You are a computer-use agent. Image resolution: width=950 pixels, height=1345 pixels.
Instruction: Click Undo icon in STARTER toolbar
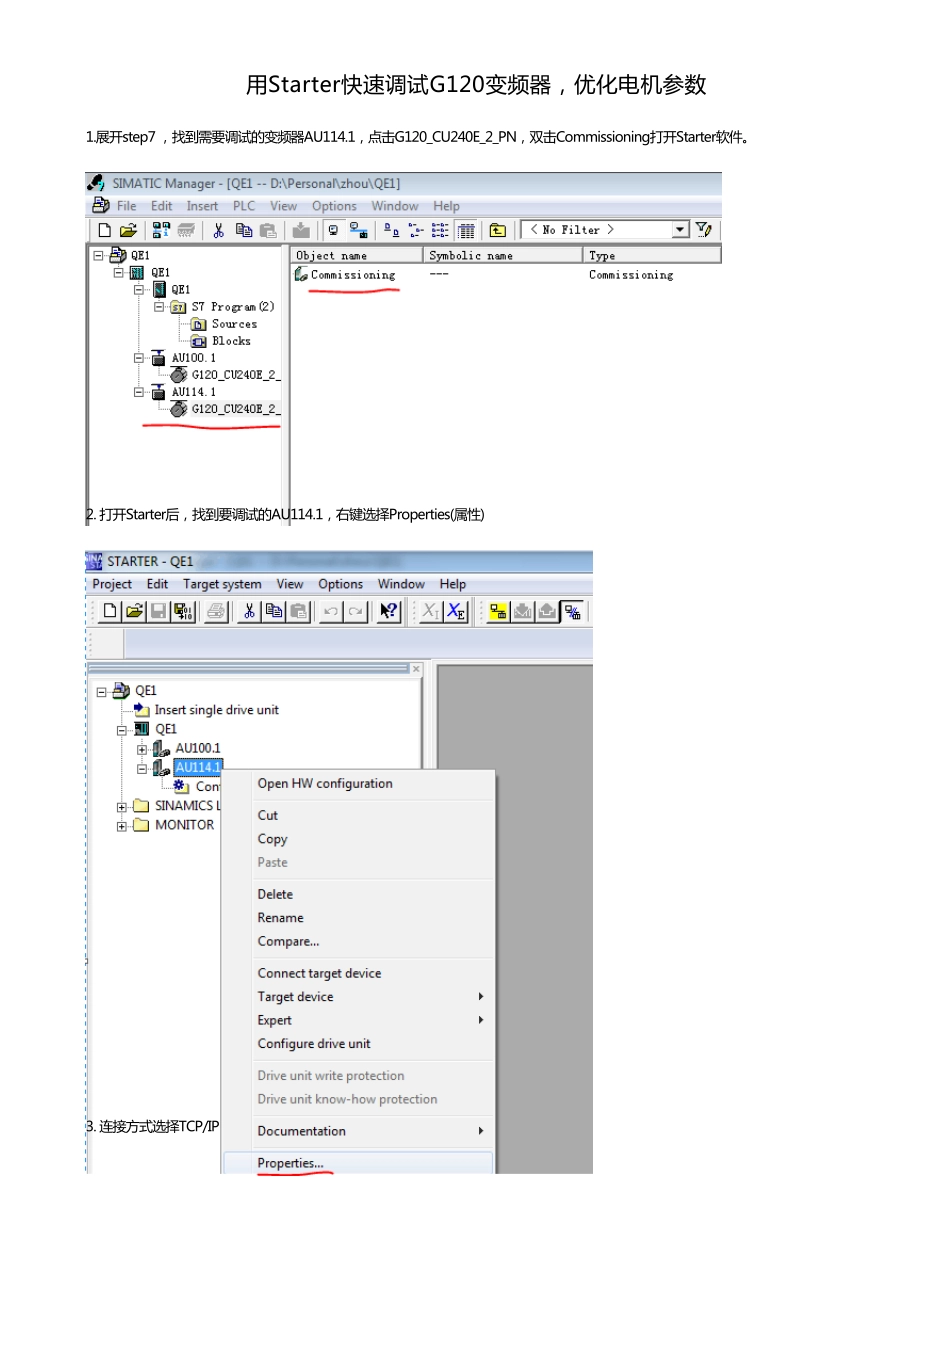(331, 611)
